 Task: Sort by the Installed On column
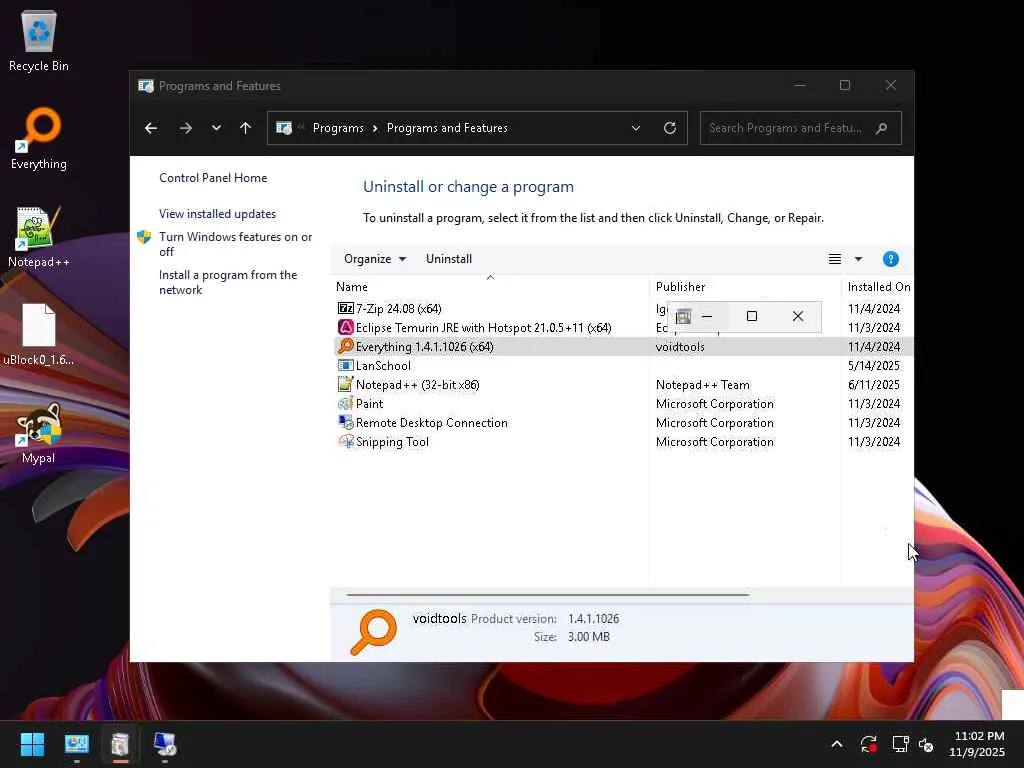pyautogui.click(x=878, y=287)
